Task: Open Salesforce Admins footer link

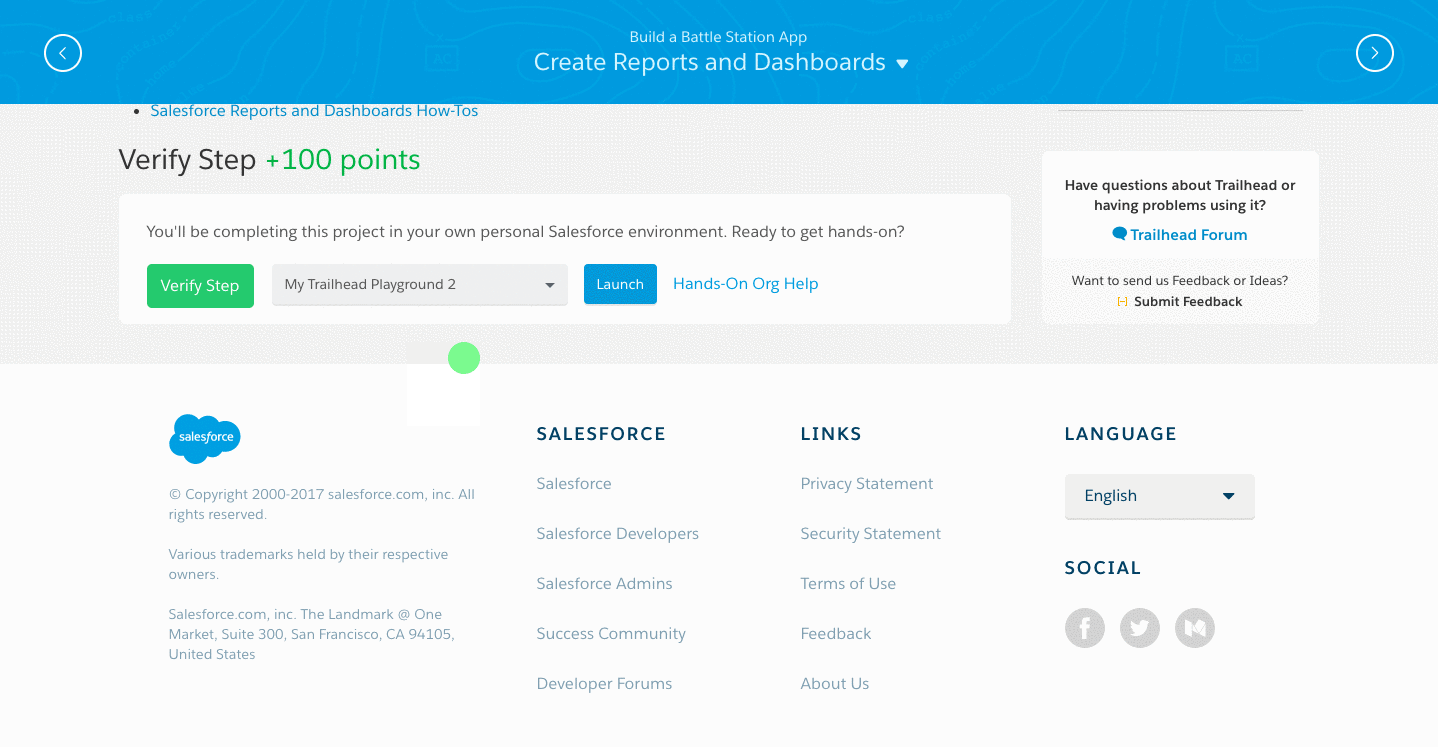Action: tap(605, 584)
